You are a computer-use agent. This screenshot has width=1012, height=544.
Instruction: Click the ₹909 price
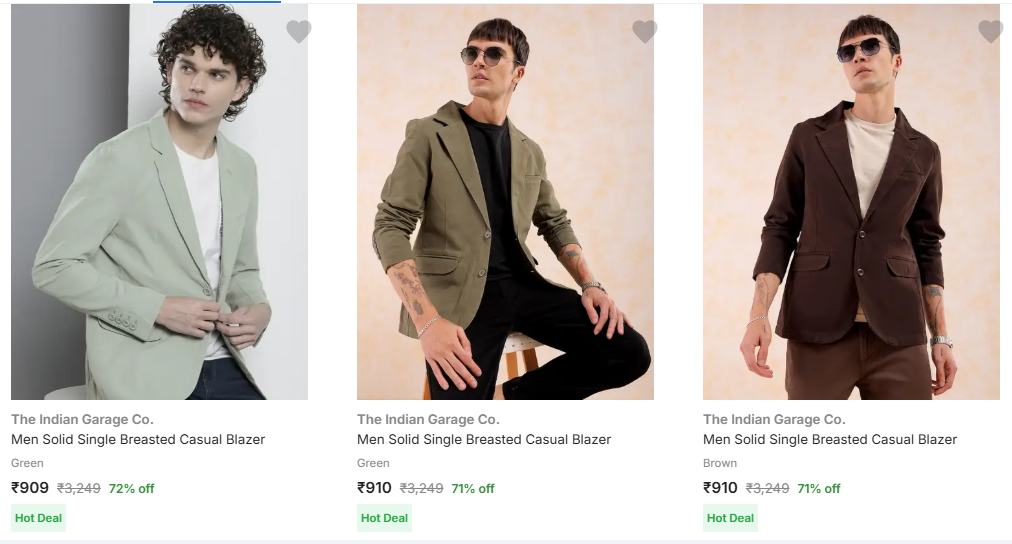pos(30,488)
